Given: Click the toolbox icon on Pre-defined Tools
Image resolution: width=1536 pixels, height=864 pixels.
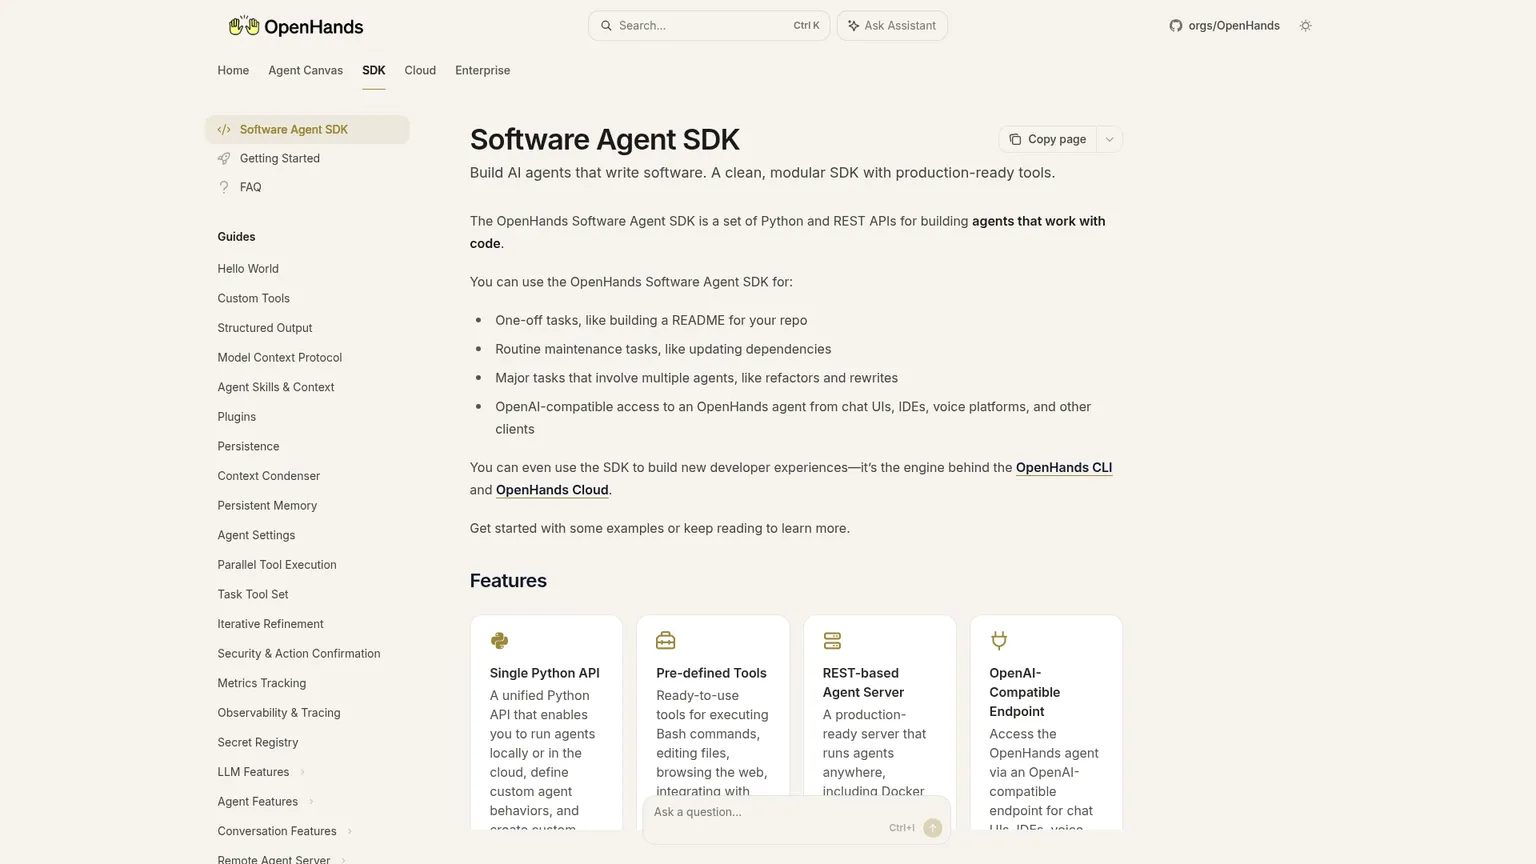Looking at the screenshot, I should click(x=666, y=640).
